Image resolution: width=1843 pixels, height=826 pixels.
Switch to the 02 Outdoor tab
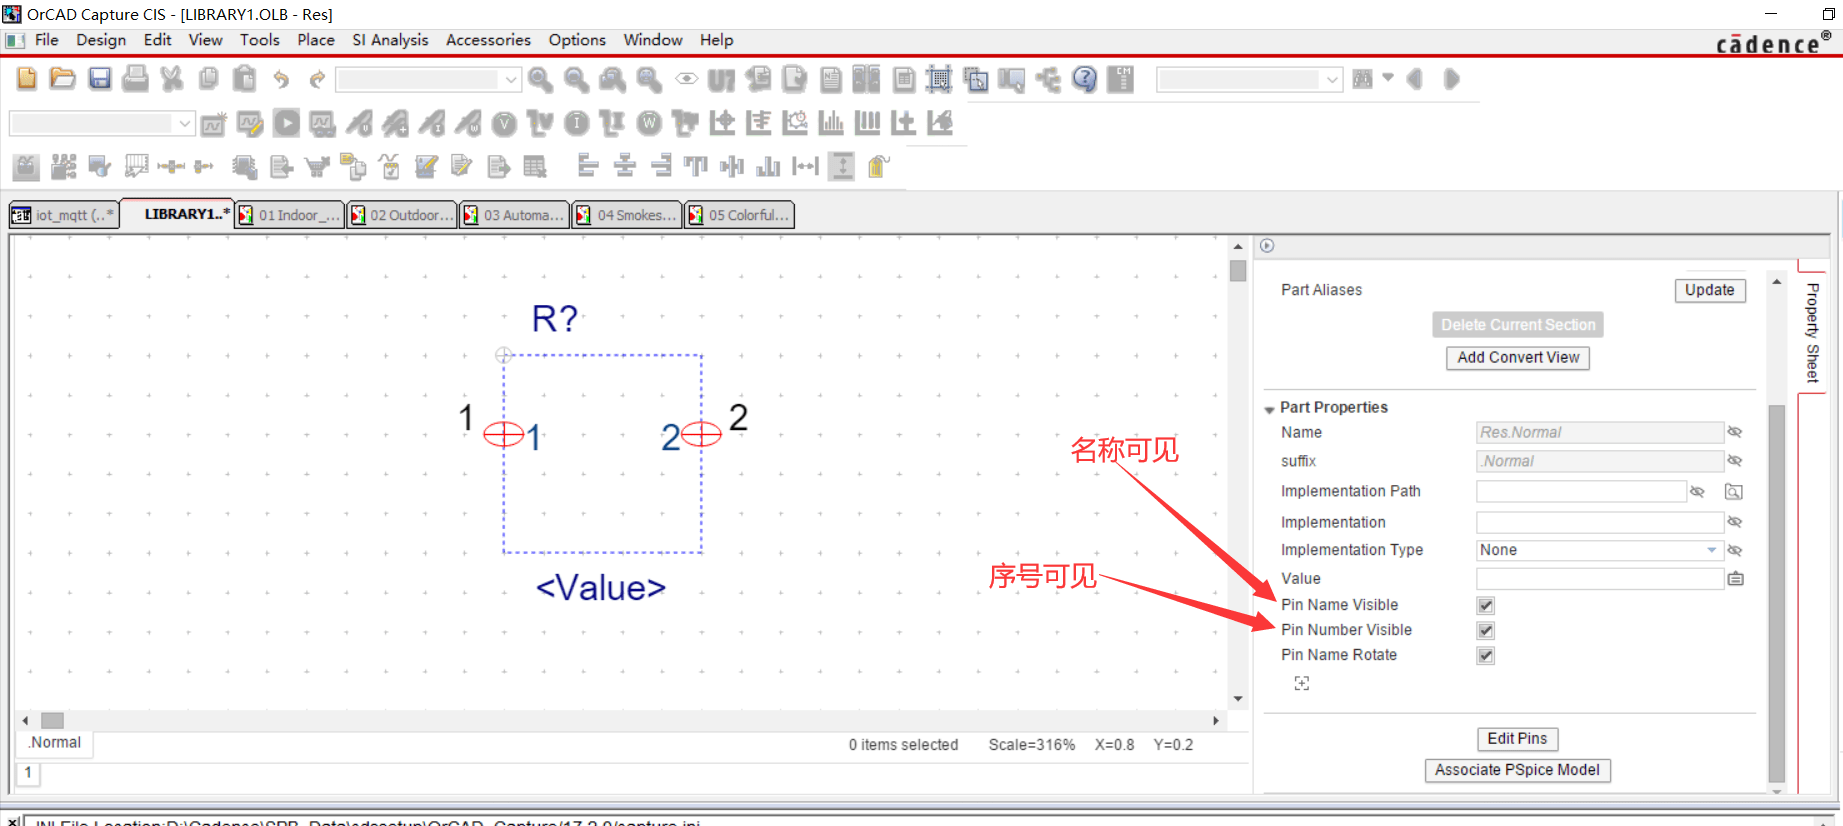[402, 215]
